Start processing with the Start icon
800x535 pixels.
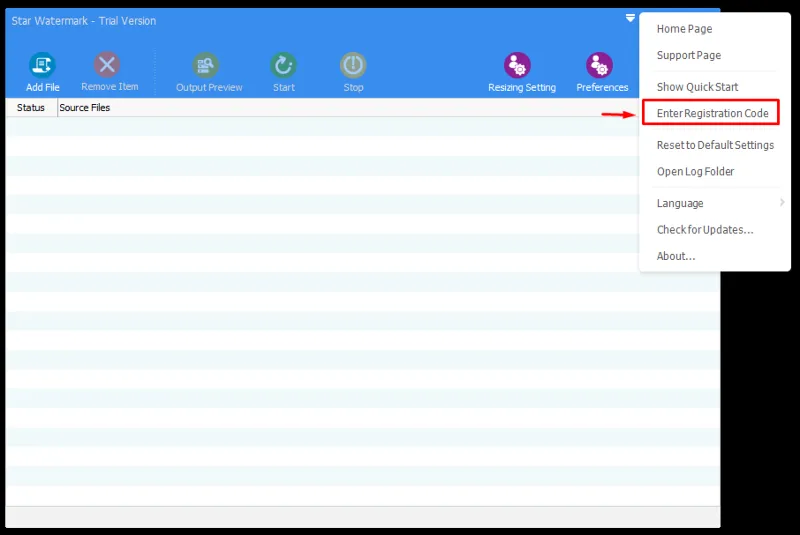click(x=284, y=65)
